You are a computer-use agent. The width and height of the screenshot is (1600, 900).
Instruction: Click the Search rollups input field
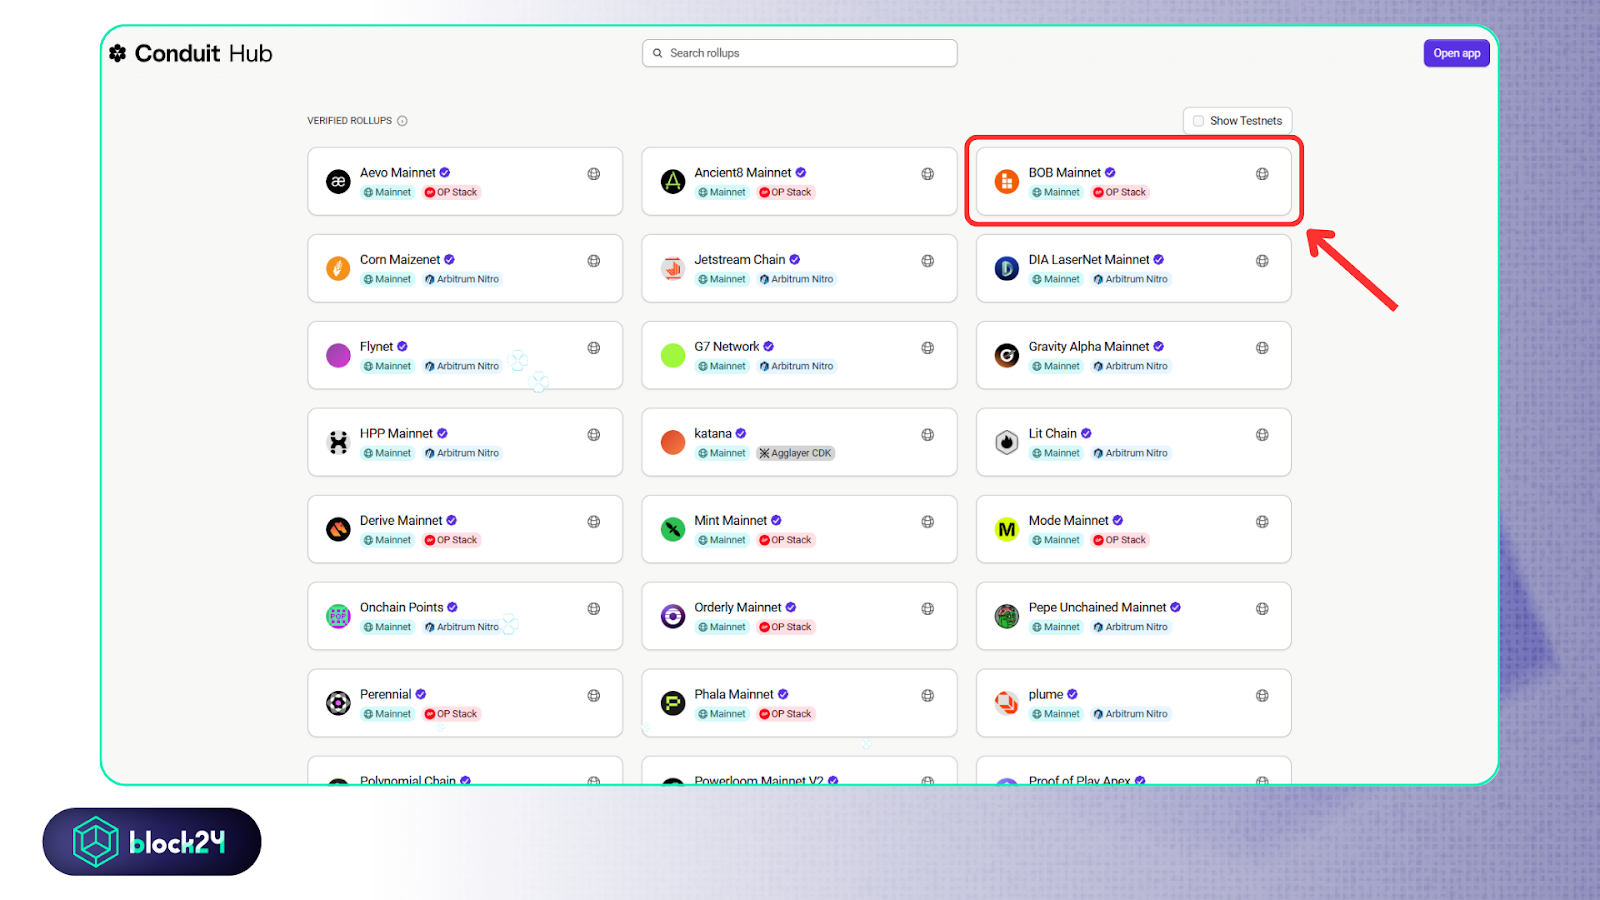(800, 53)
